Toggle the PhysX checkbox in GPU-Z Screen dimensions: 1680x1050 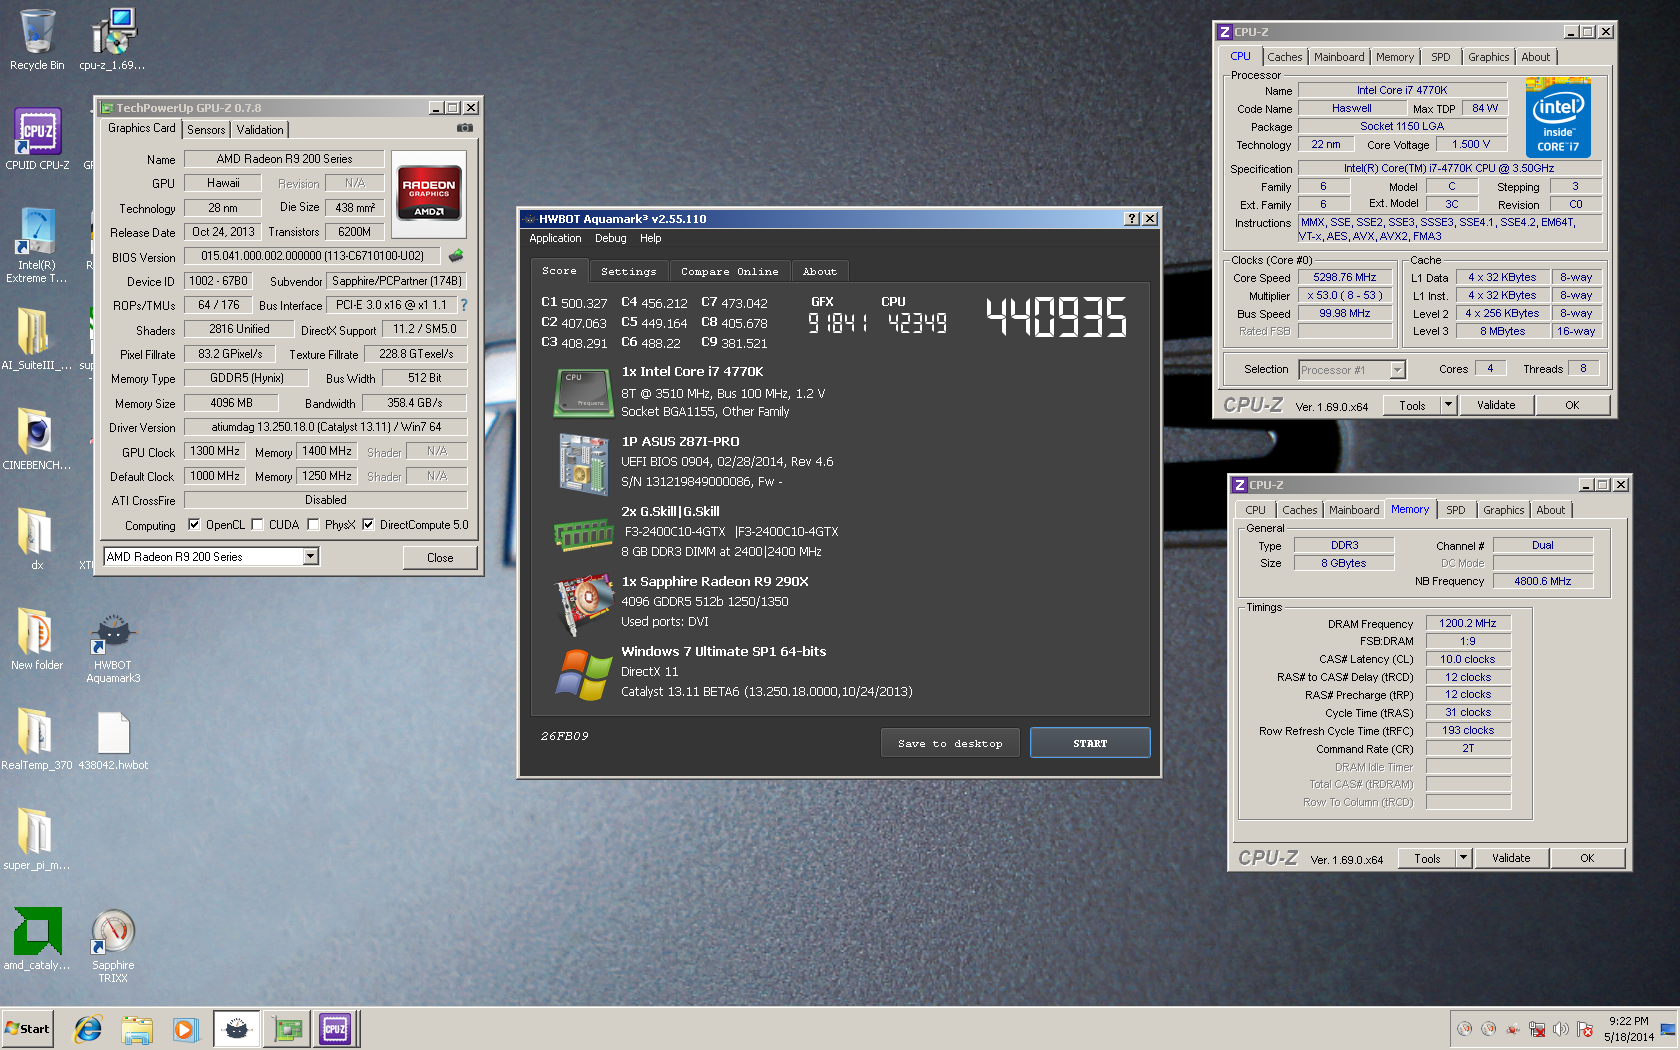point(313,524)
